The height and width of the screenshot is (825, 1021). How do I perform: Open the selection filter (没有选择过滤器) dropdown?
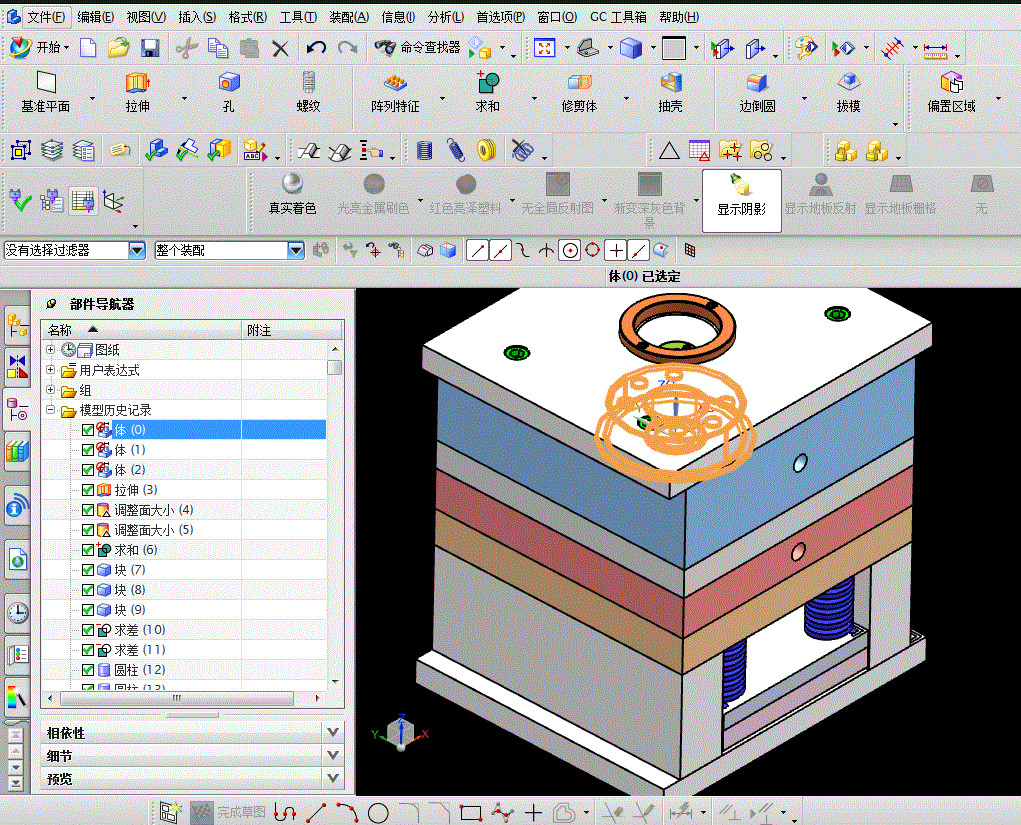coord(137,250)
